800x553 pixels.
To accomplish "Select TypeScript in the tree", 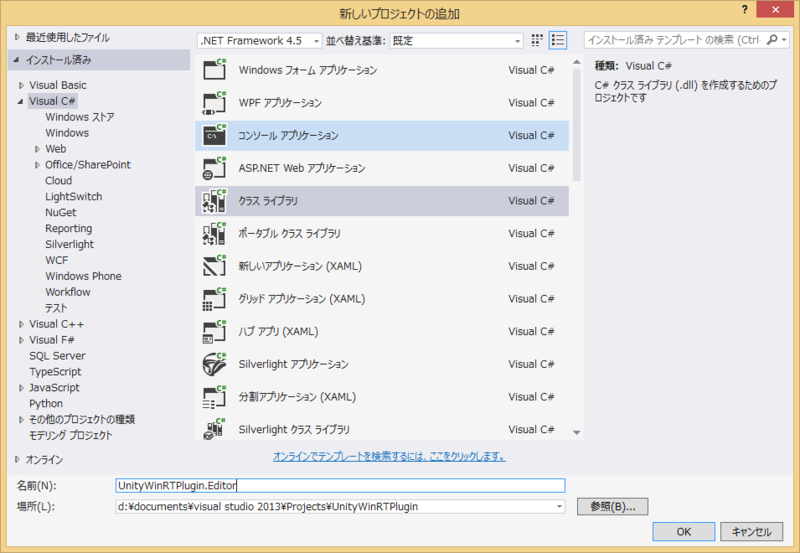I will point(55,371).
